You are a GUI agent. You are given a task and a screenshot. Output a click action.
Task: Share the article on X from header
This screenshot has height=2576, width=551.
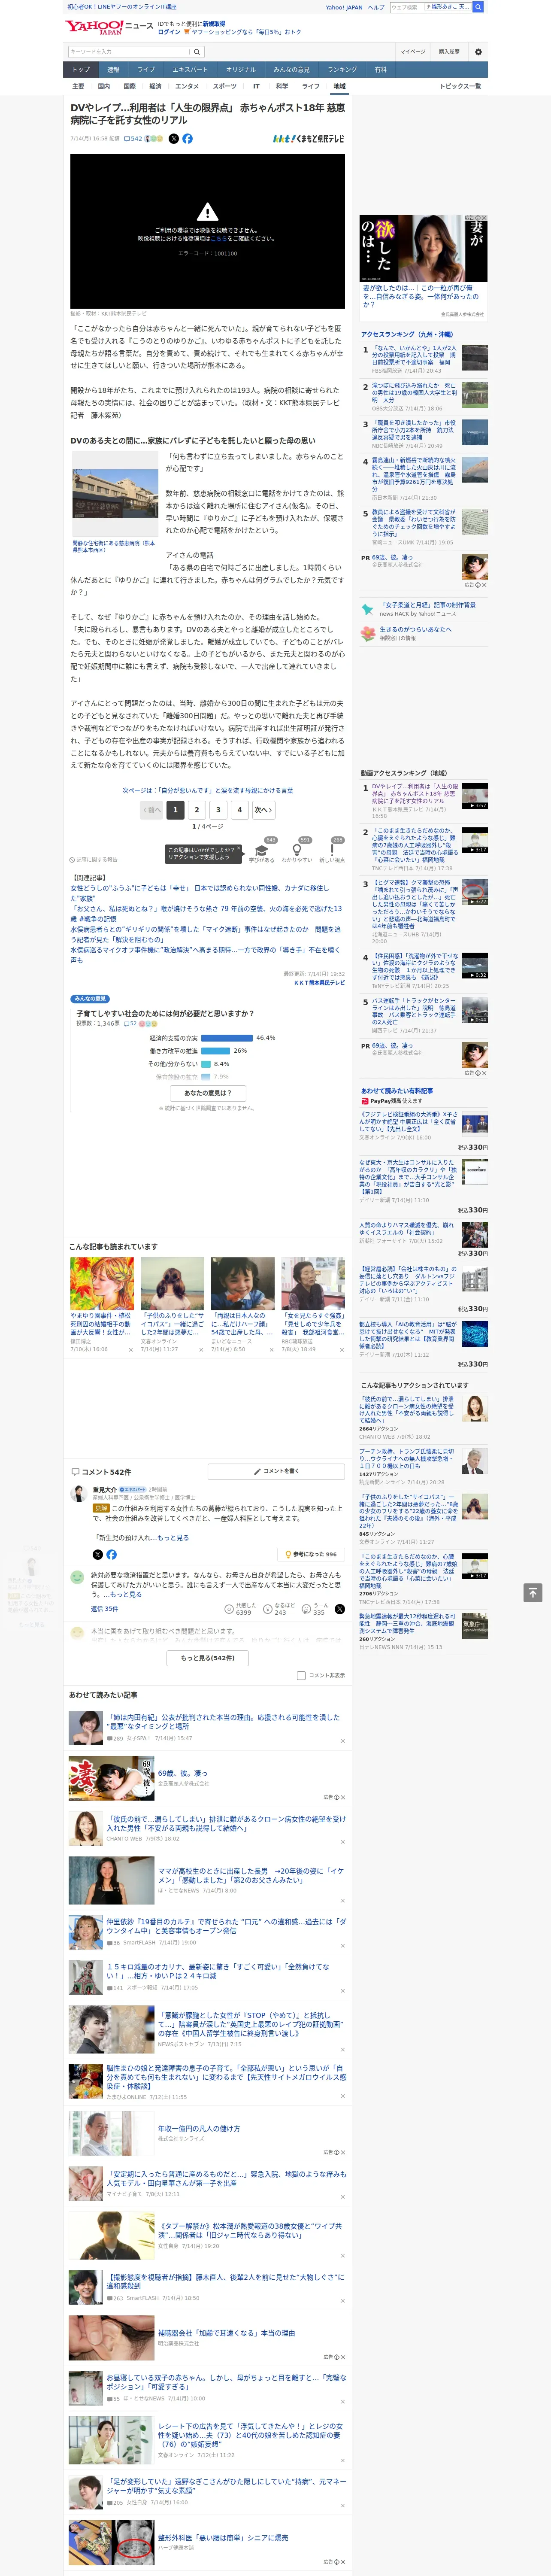pyautogui.click(x=173, y=139)
